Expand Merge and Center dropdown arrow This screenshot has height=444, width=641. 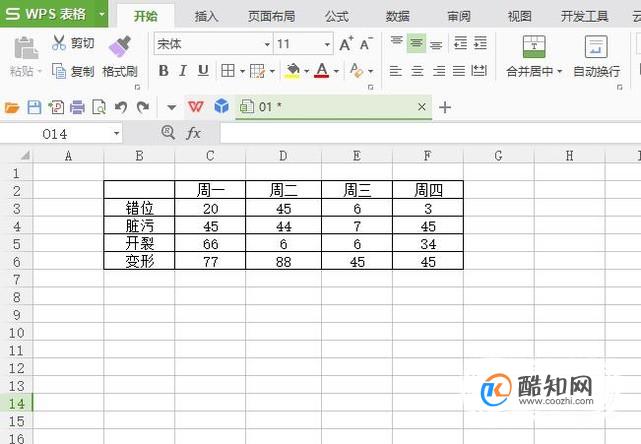tap(560, 72)
